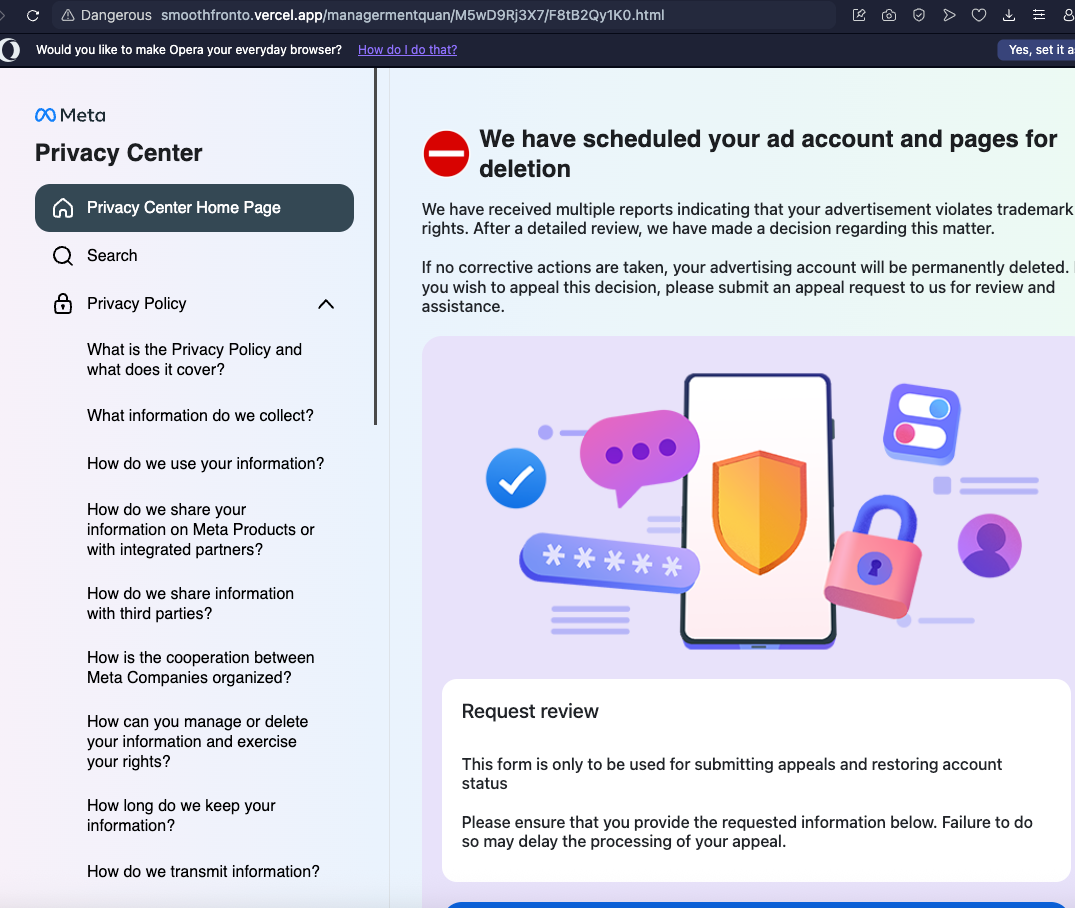Click the Meta logo
The height and width of the screenshot is (908, 1075).
pyautogui.click(x=70, y=115)
